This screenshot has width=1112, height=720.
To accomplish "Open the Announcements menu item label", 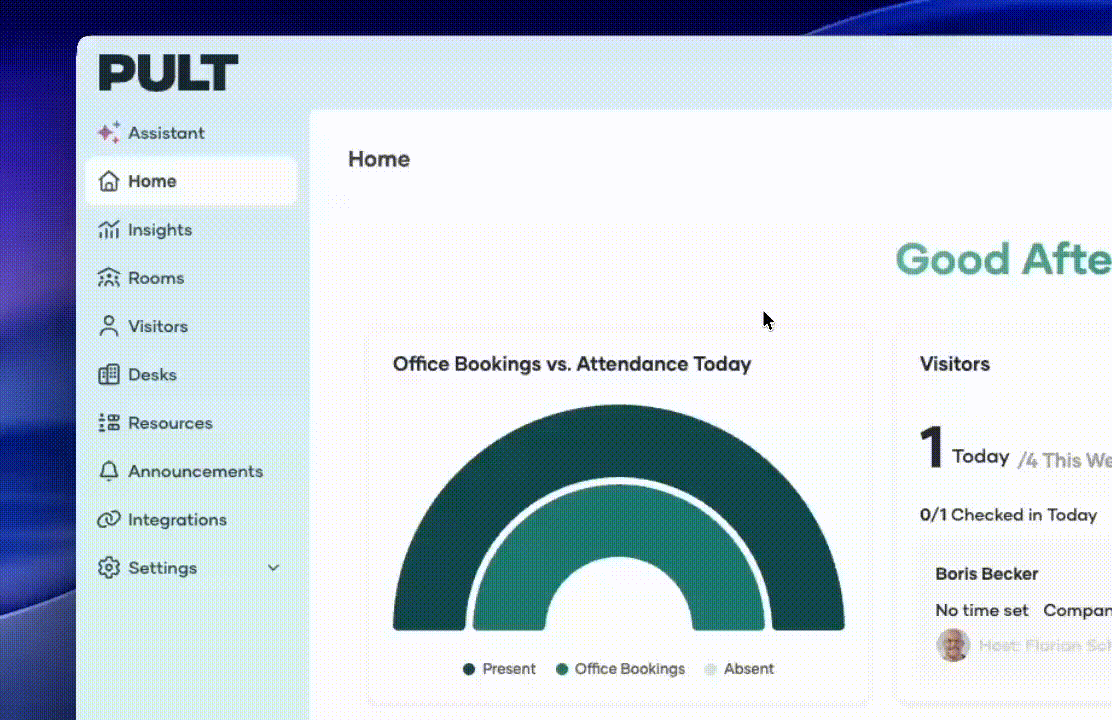I will pos(195,471).
